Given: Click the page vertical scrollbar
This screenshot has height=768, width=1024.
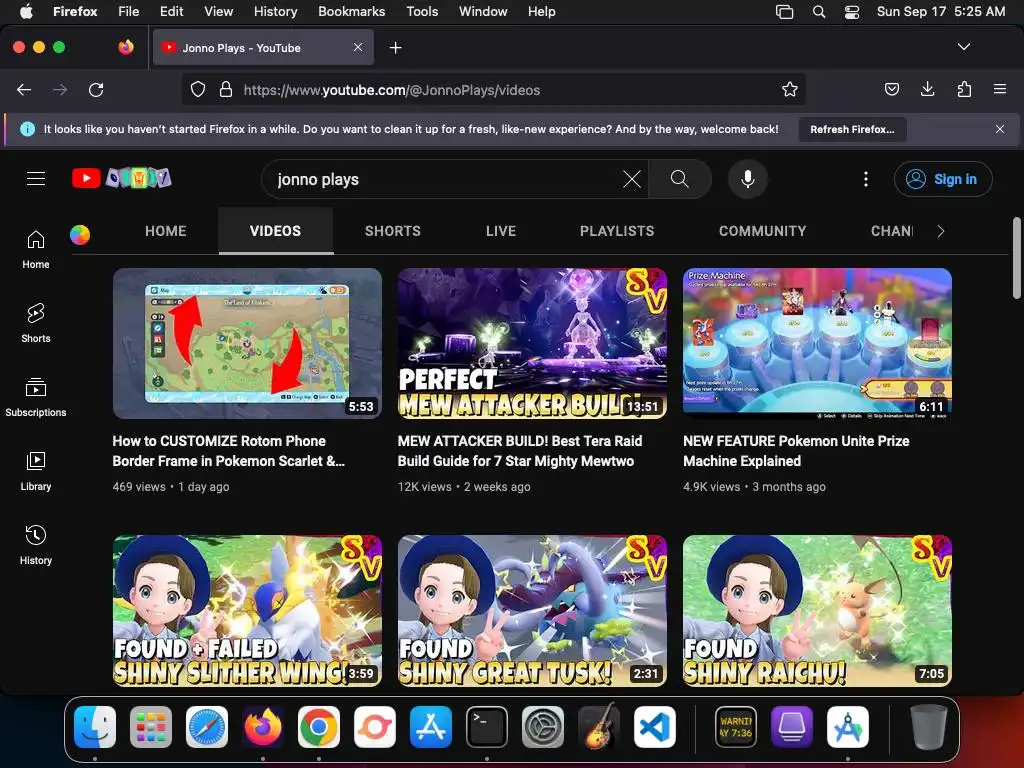Looking at the screenshot, I should click(1017, 258).
